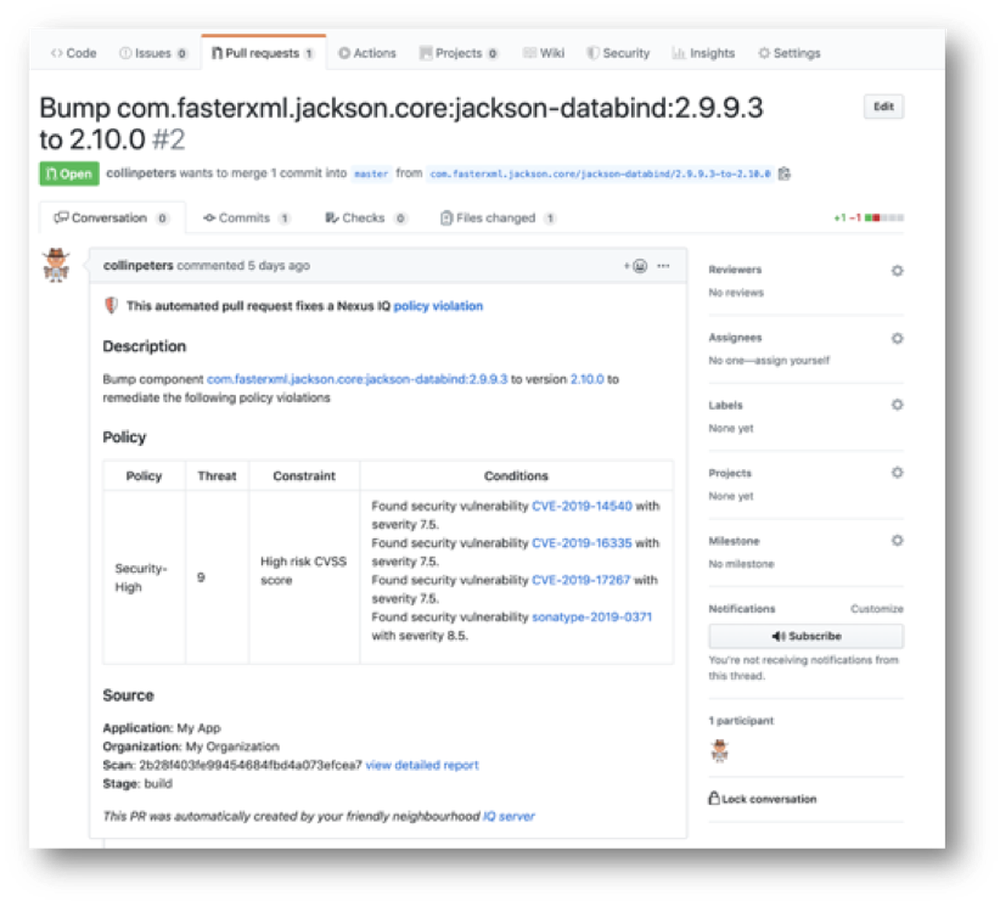Image resolution: width=1000 pixels, height=903 pixels.
Task: Open the jackson-databind:2.9.9.3 component link
Action: click(x=357, y=379)
